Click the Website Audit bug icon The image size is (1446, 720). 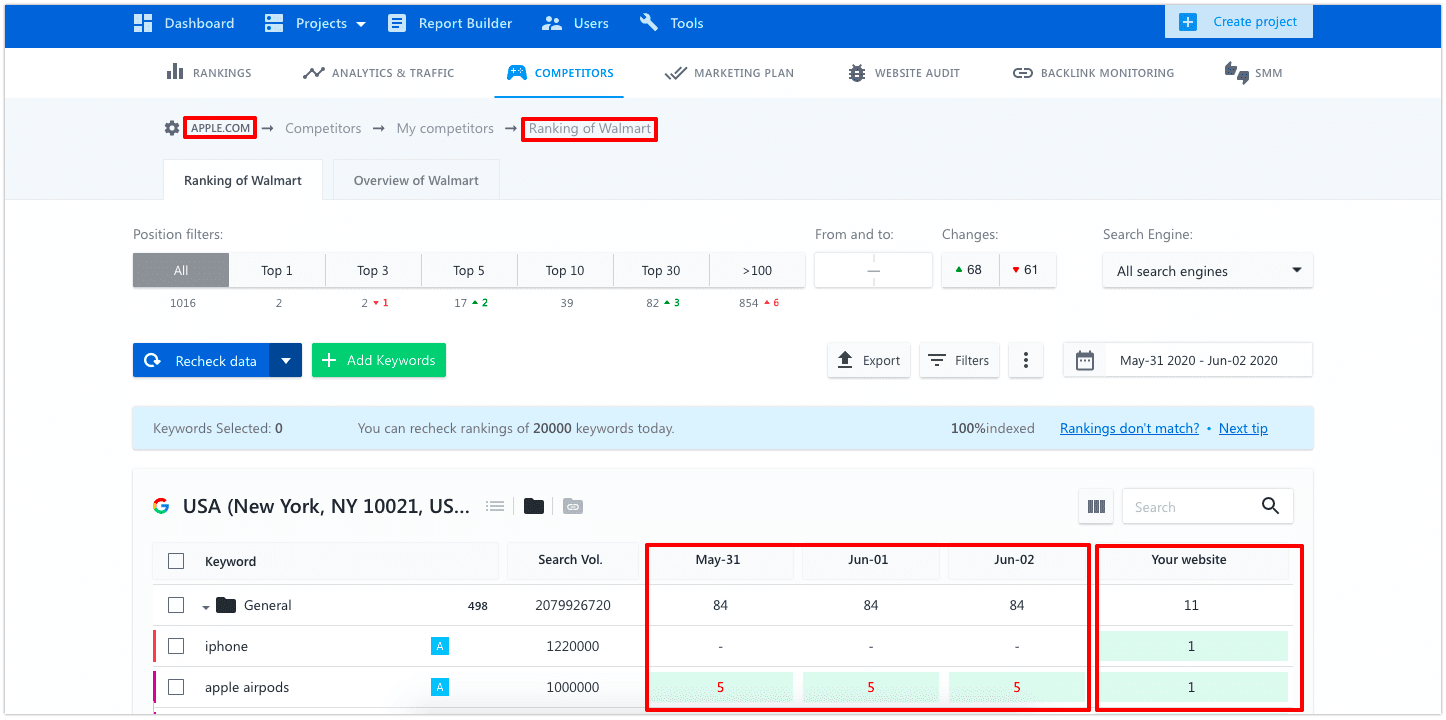(857, 73)
